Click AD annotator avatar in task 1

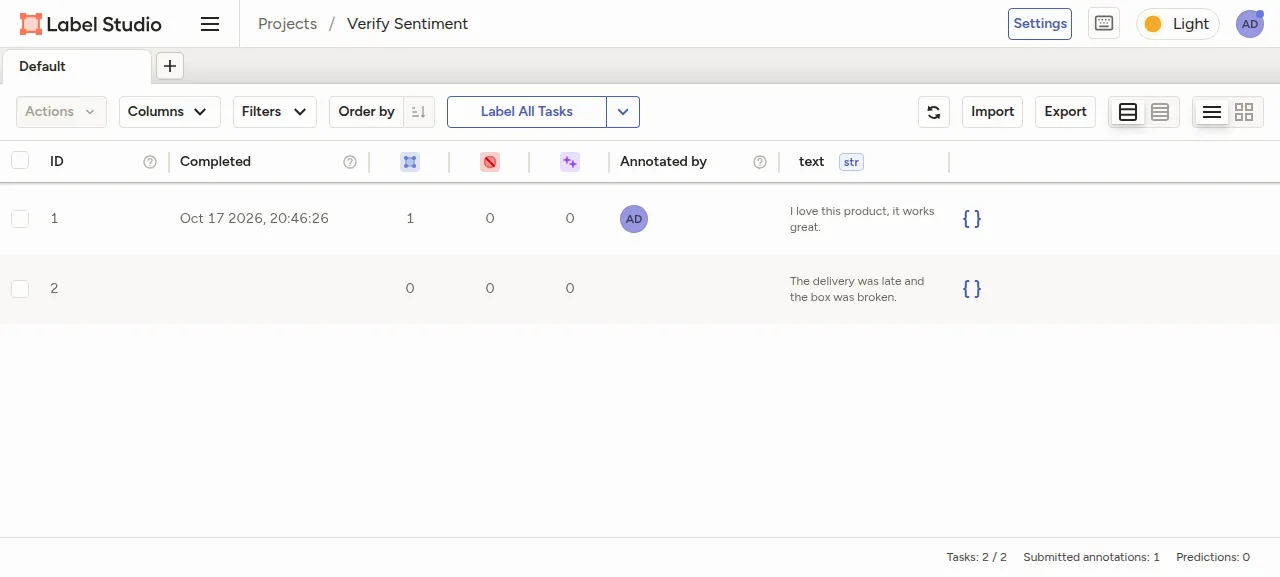coord(634,219)
